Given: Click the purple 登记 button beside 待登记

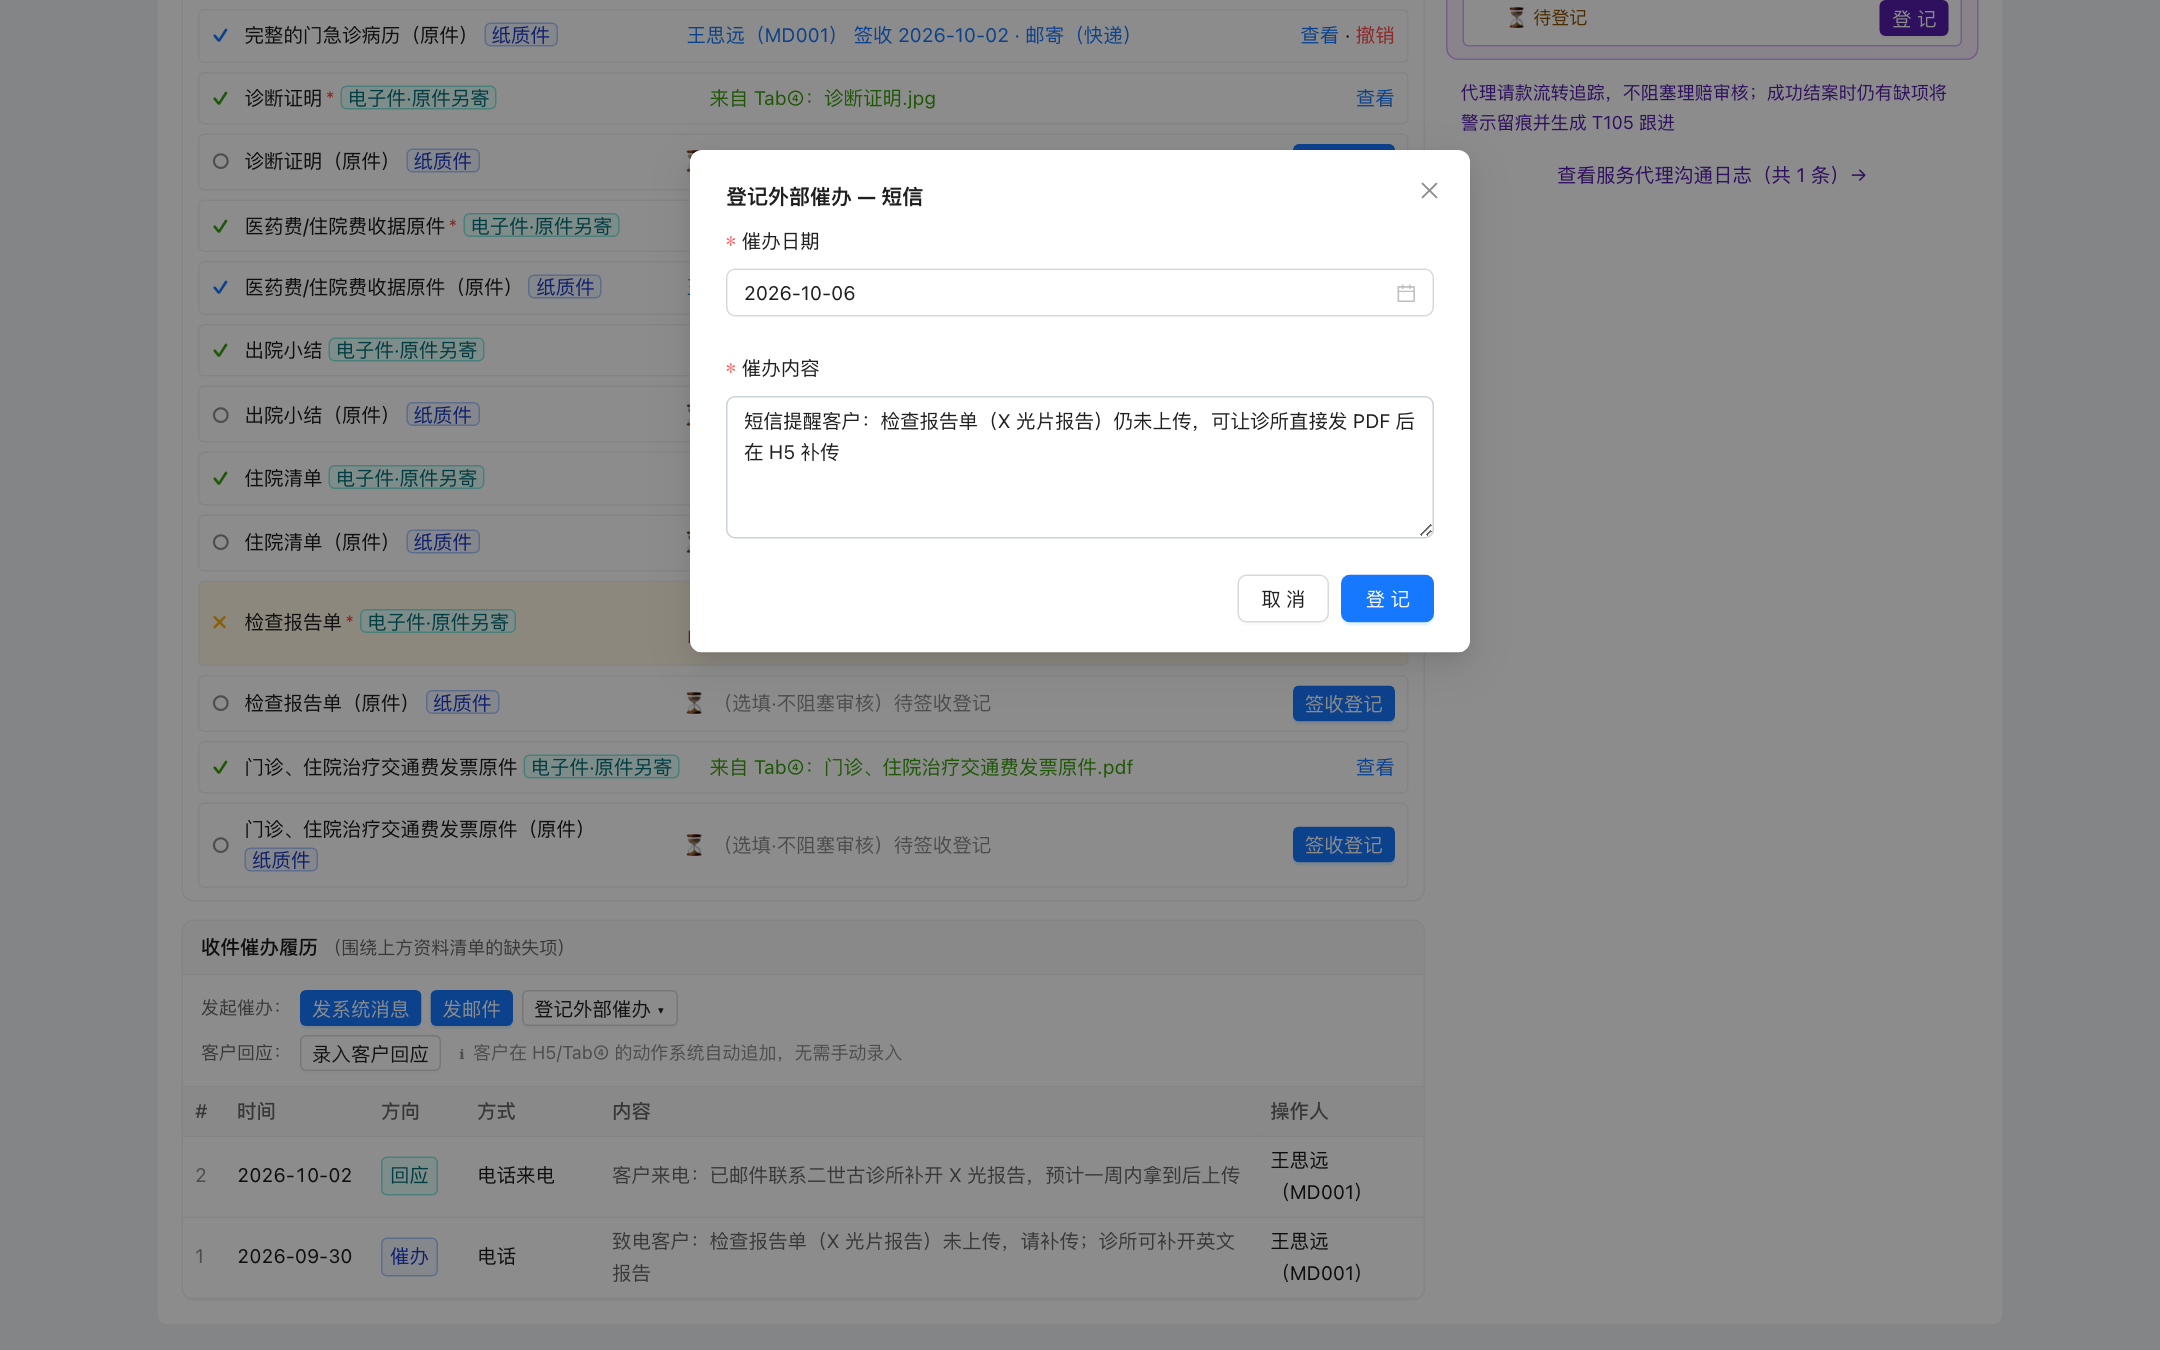Looking at the screenshot, I should [x=1913, y=18].
